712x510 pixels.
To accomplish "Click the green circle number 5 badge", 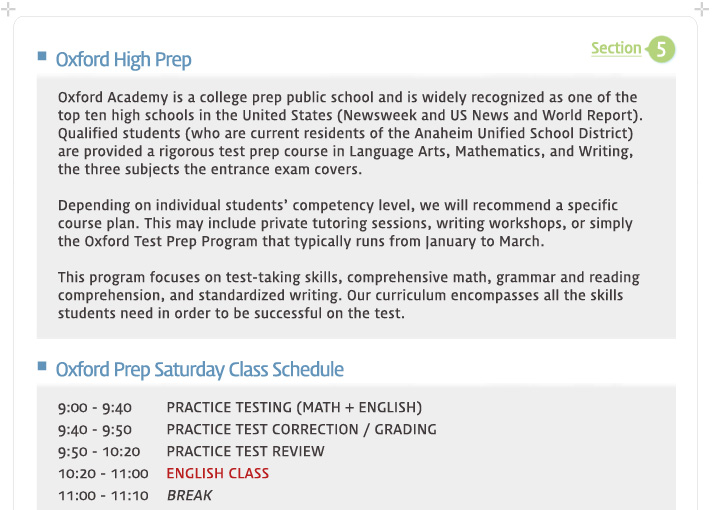I will [x=661, y=49].
